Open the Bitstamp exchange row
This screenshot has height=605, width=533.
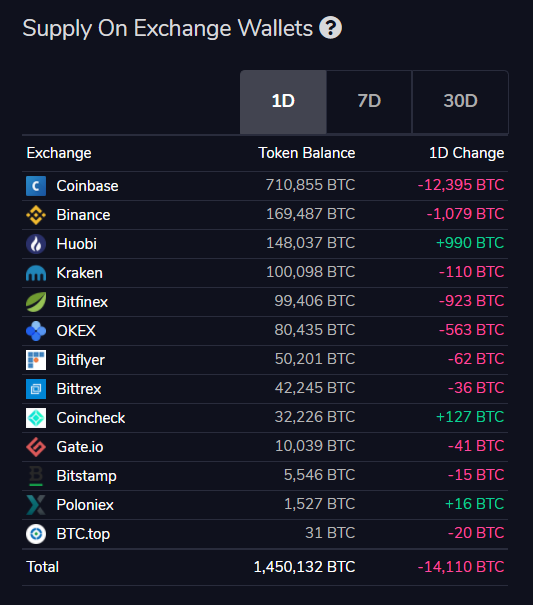(265, 476)
